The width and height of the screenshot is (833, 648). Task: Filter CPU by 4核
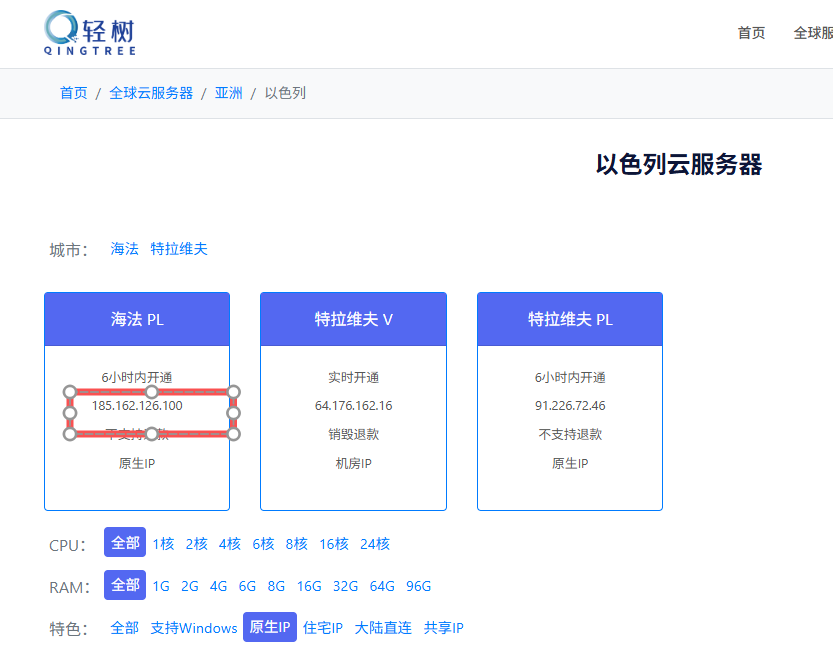(230, 544)
